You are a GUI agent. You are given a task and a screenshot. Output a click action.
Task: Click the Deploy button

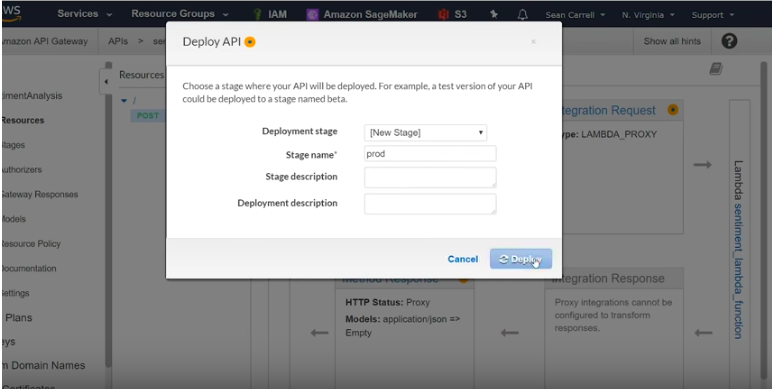pyautogui.click(x=520, y=259)
